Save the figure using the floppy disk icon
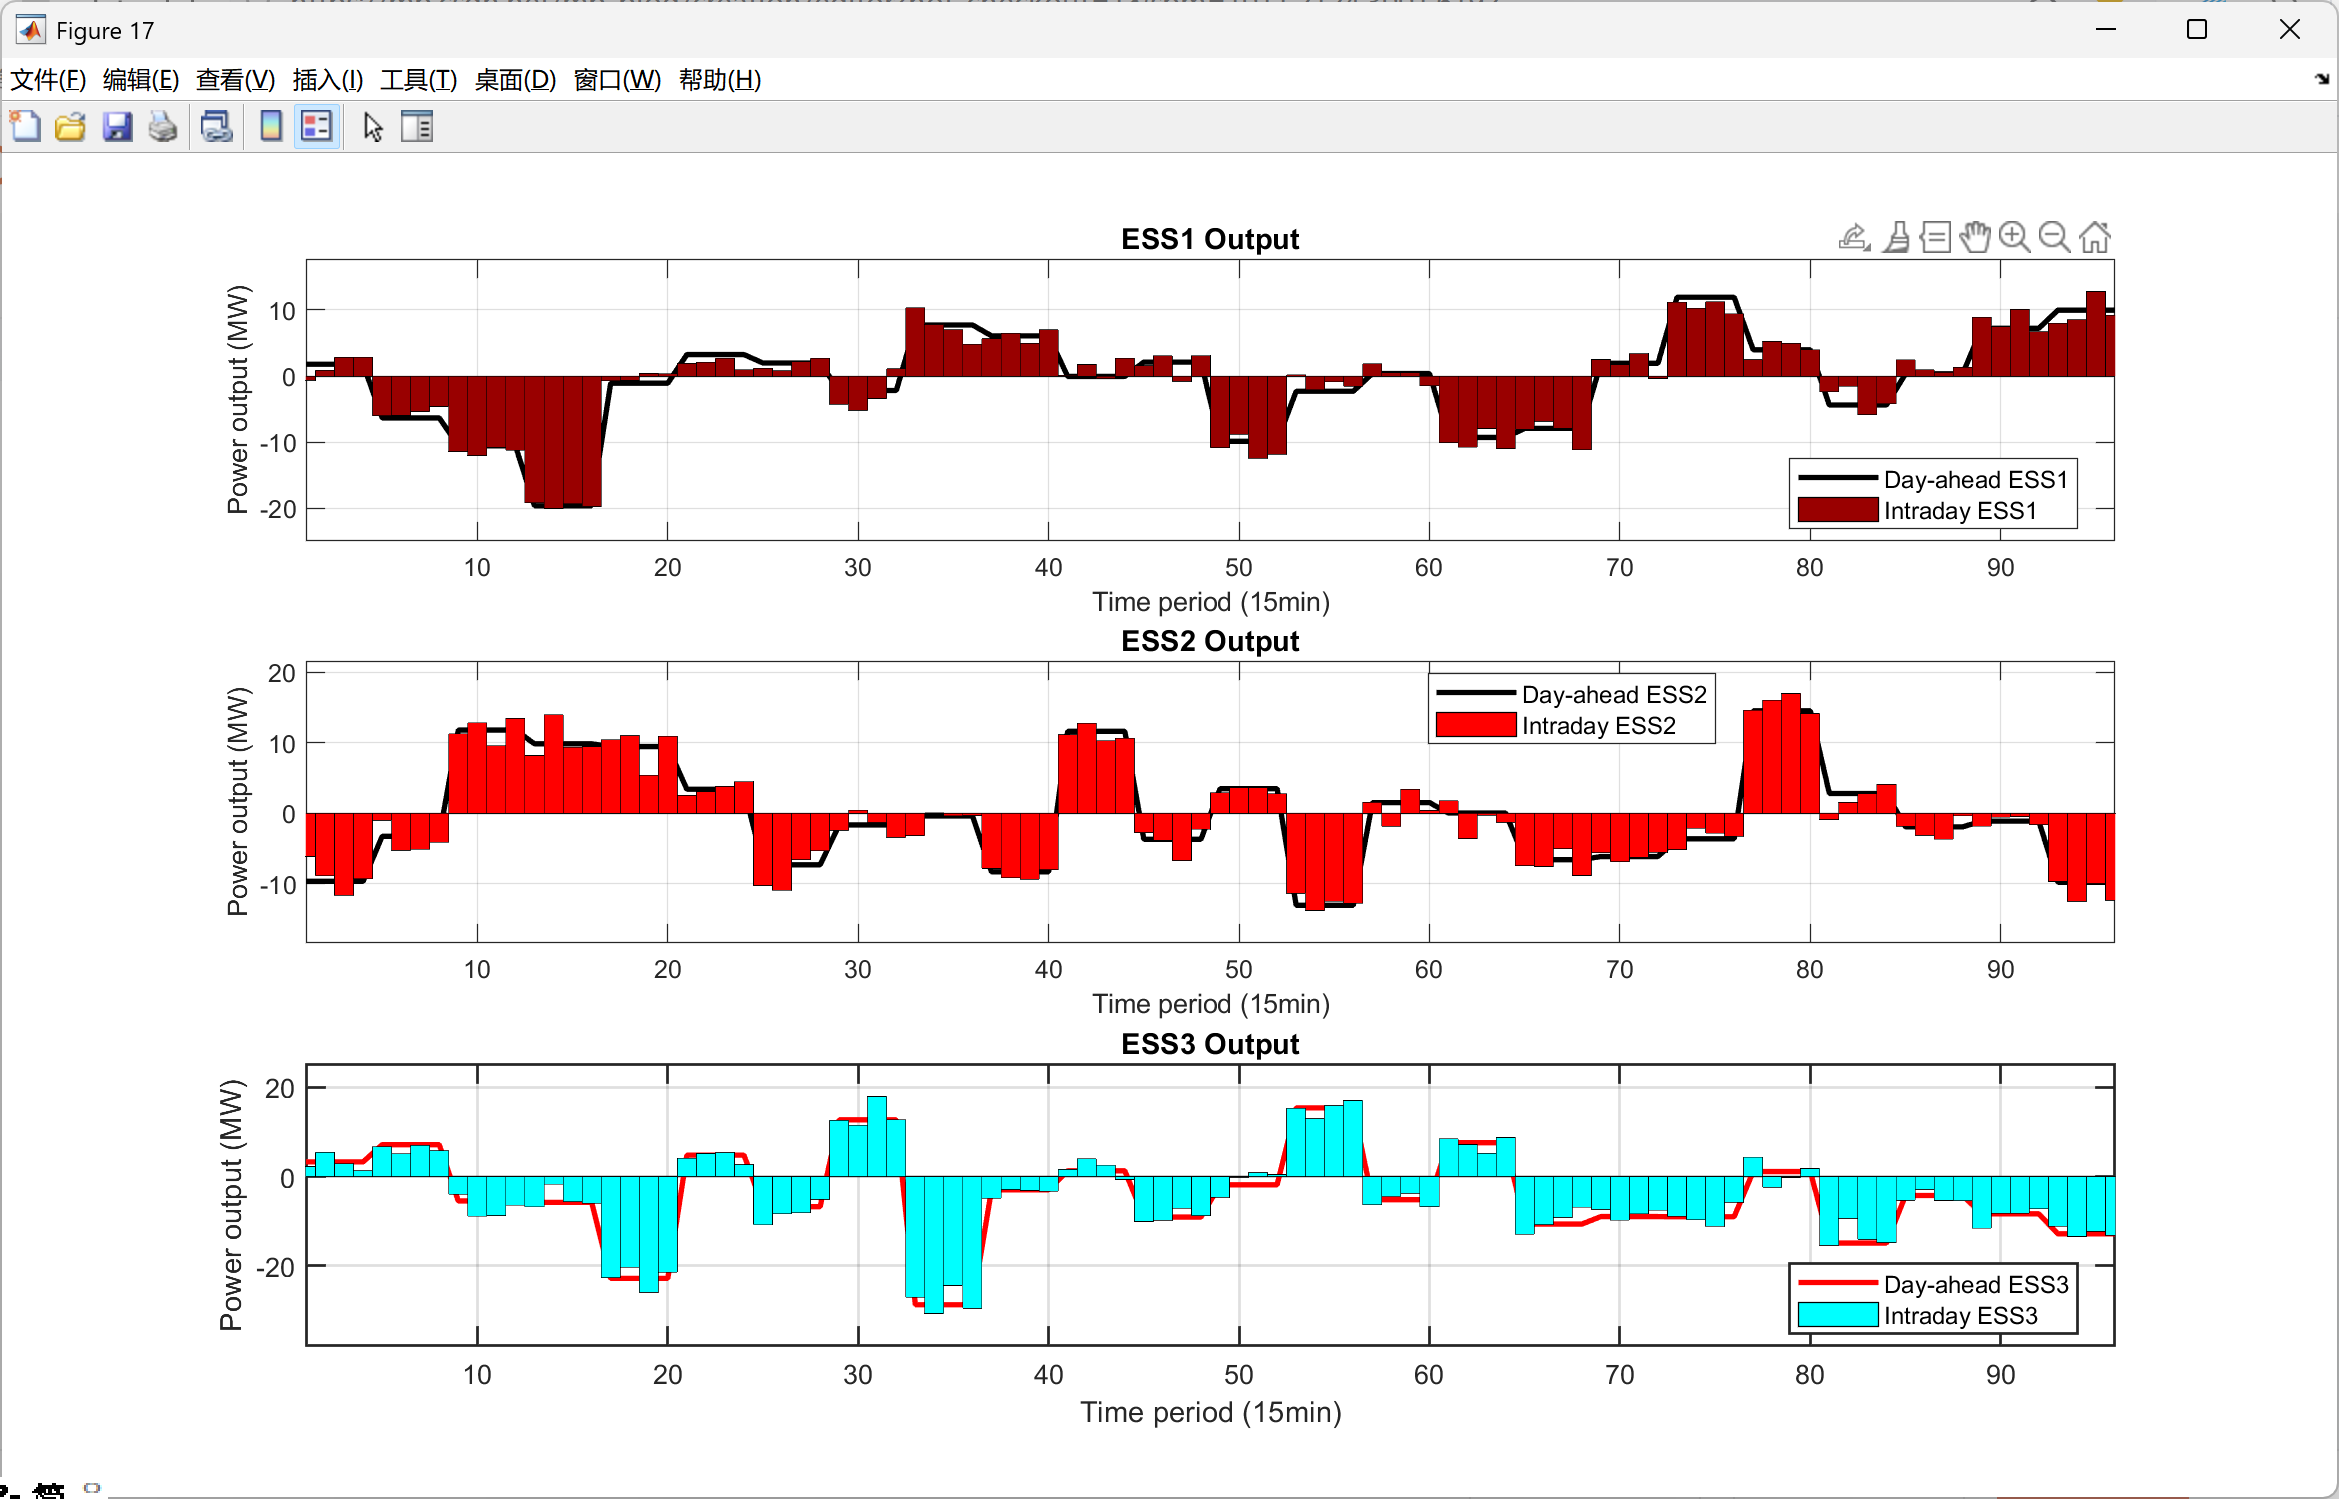Image resolution: width=2339 pixels, height=1499 pixels. pos(117,127)
